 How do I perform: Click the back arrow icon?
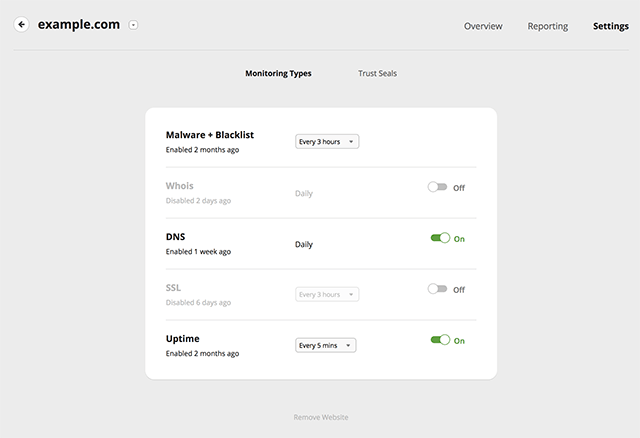tap(22, 24)
